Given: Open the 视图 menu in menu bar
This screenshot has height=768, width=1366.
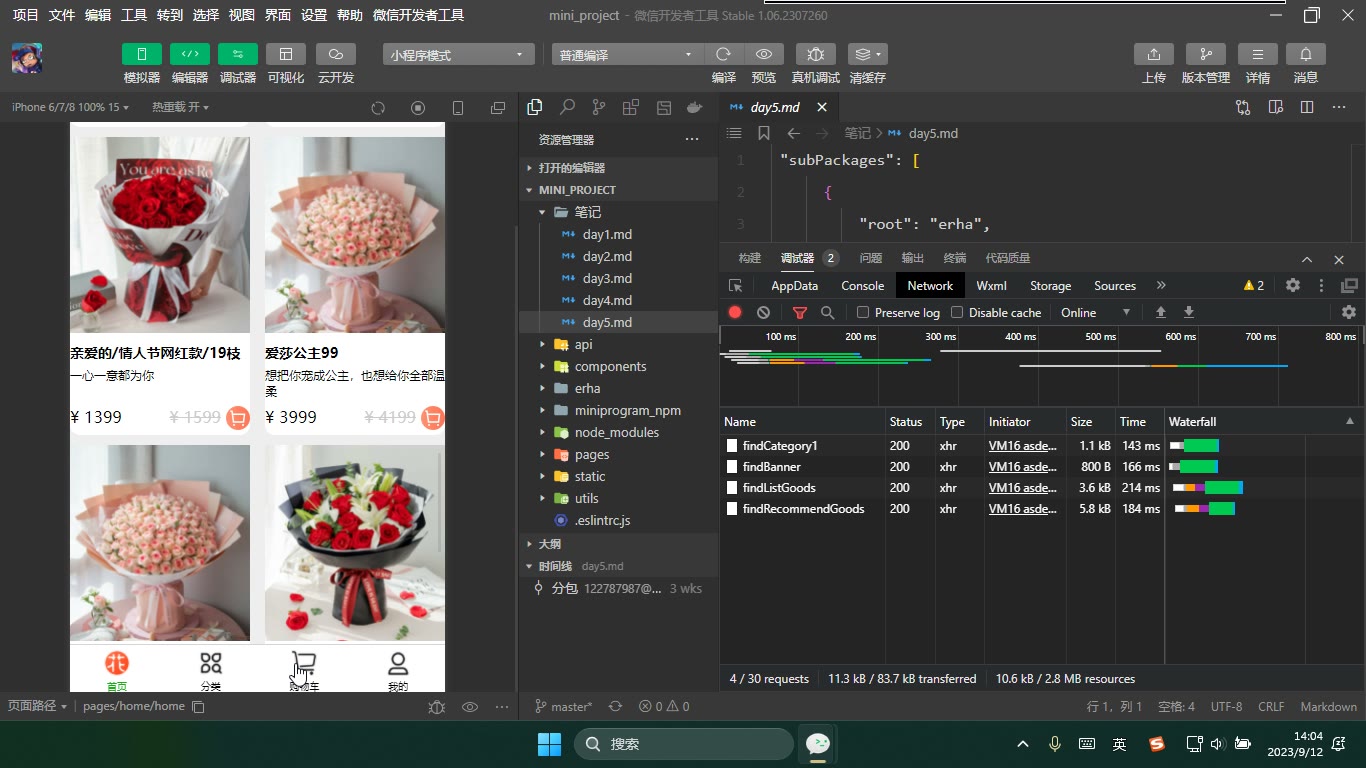Looking at the screenshot, I should pyautogui.click(x=241, y=15).
